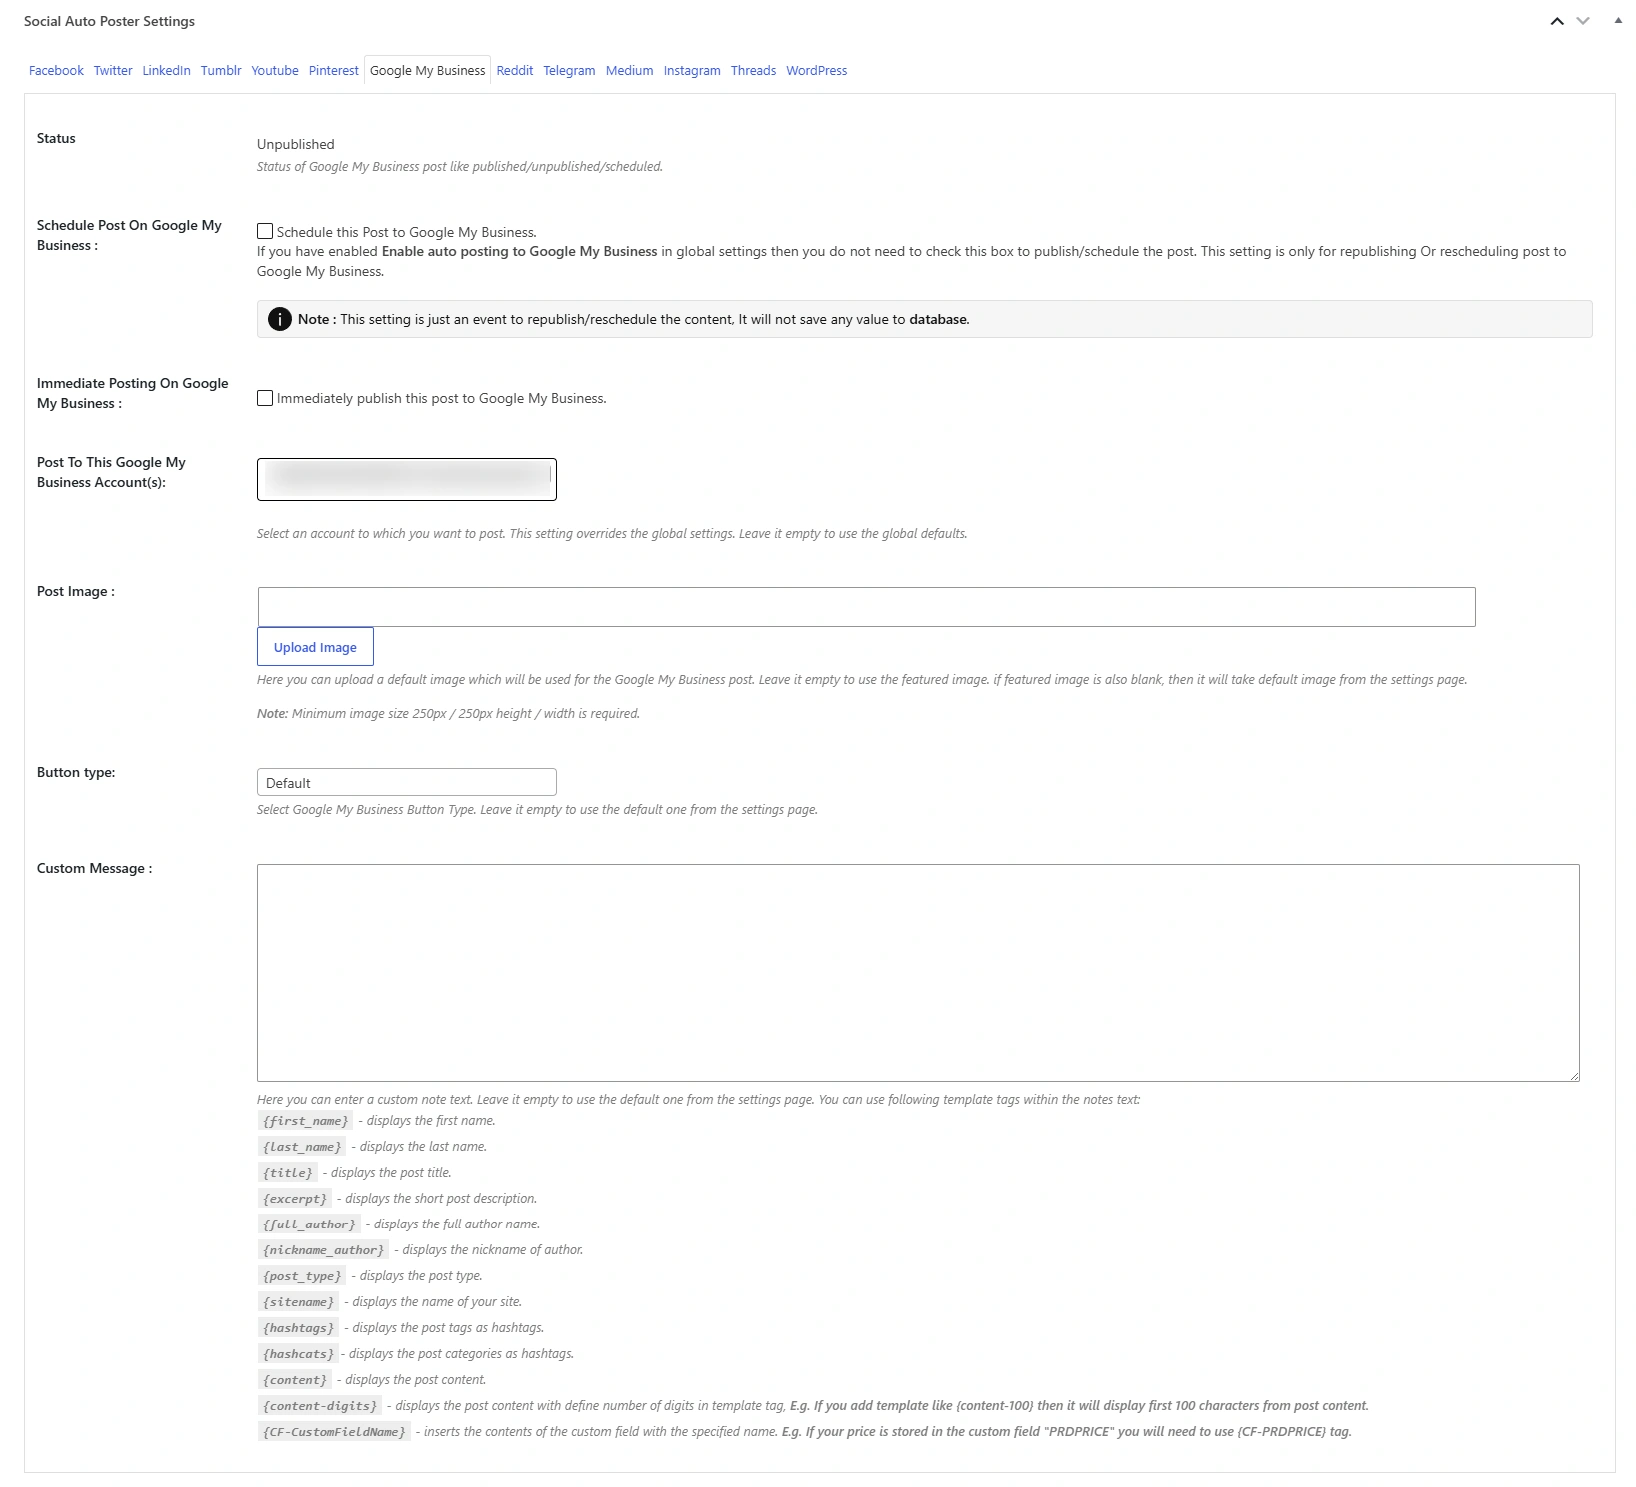Image resolution: width=1636 pixels, height=1487 pixels.
Task: Click the {full_author} template tag
Action: (309, 1224)
